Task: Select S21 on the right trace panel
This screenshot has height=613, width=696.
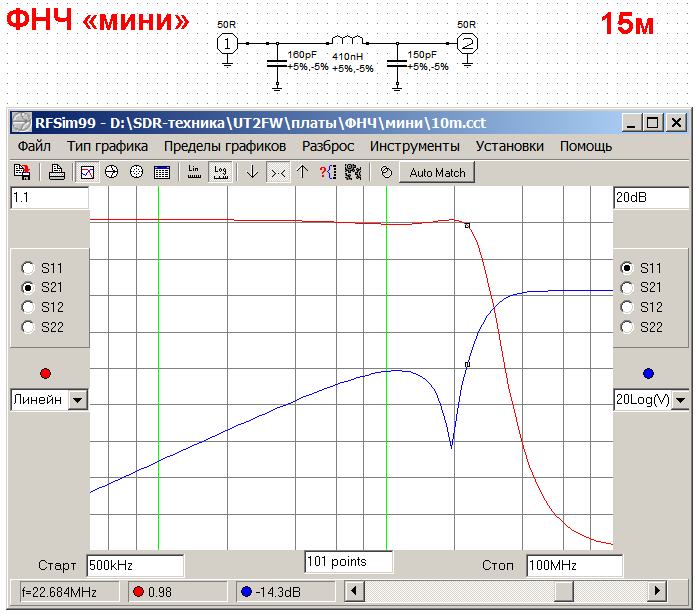Action: pos(627,288)
